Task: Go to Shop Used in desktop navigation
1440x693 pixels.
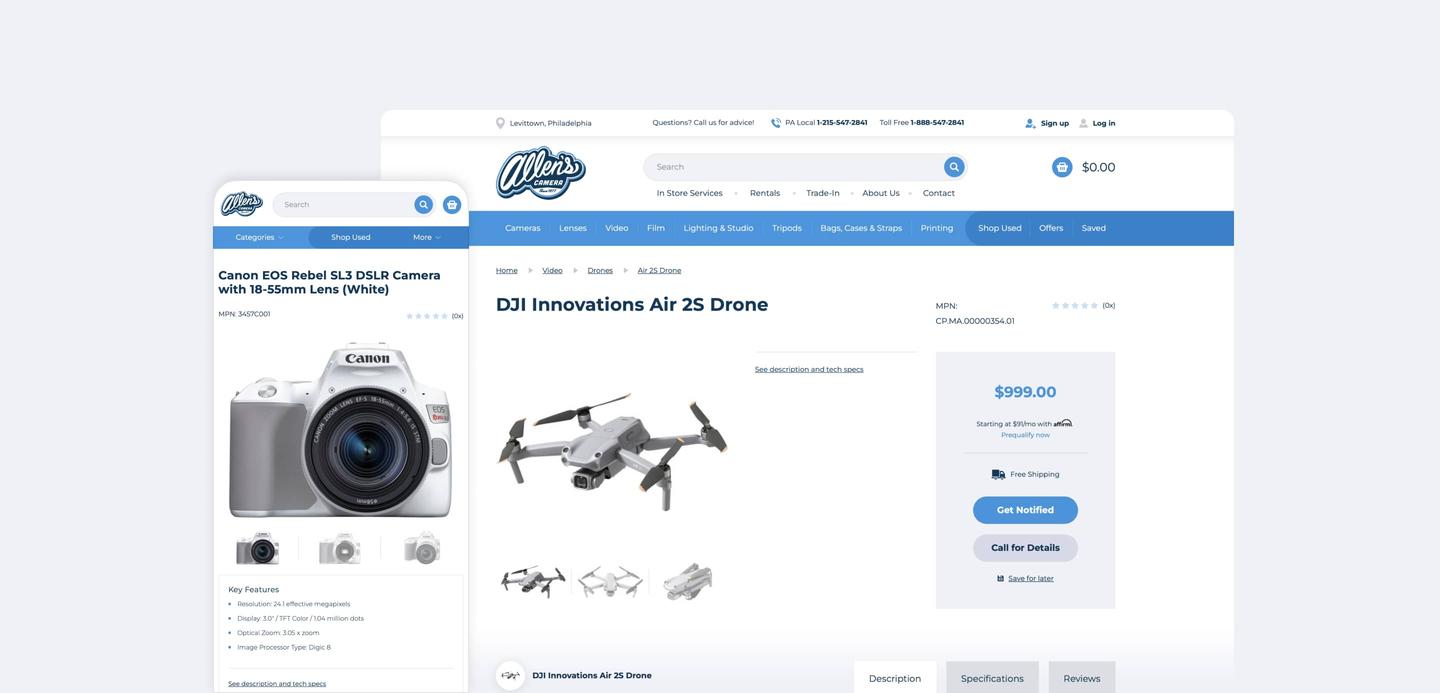Action: (1000, 228)
